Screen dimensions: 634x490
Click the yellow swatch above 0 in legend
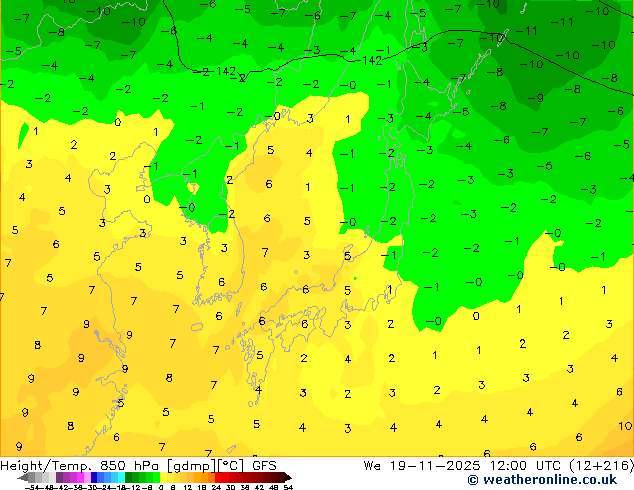point(163,477)
